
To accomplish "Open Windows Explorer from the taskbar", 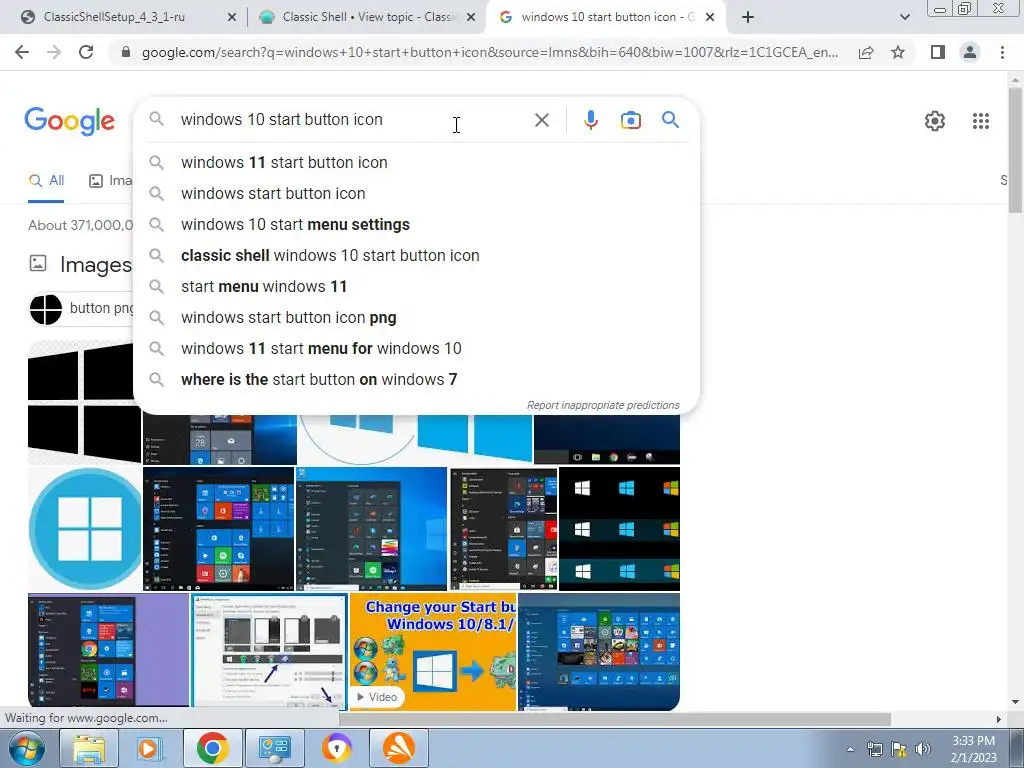I will point(89,748).
